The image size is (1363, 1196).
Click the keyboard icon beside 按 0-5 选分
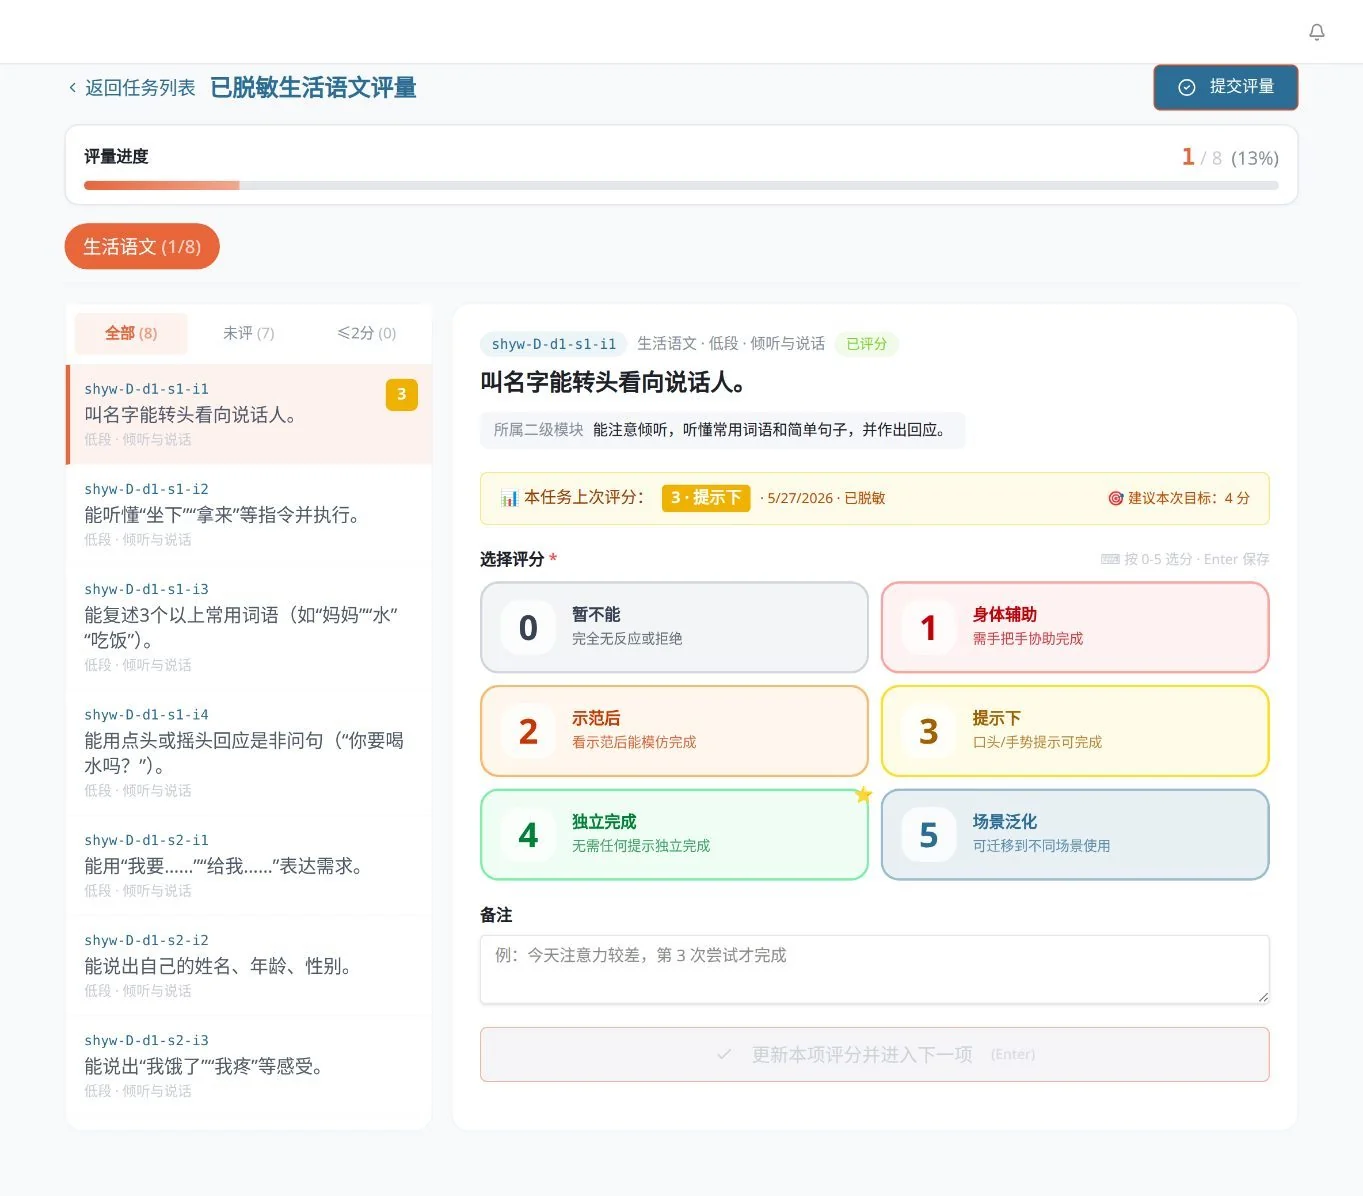pos(1110,559)
